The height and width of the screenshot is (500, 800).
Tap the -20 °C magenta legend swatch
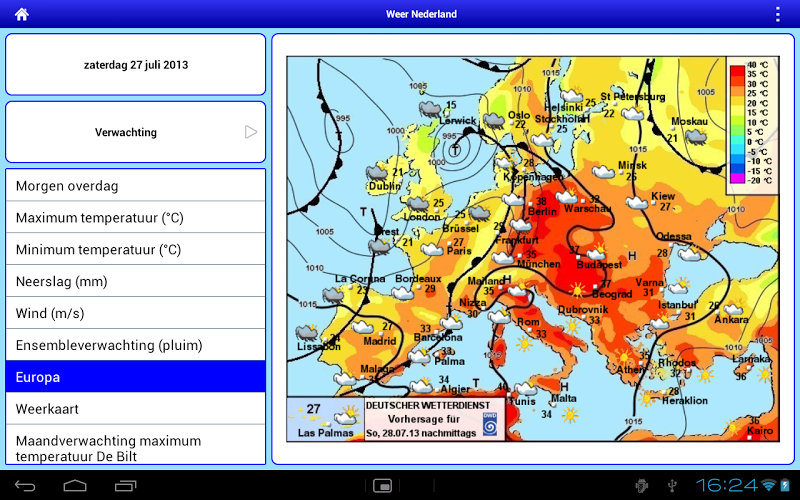click(x=737, y=179)
